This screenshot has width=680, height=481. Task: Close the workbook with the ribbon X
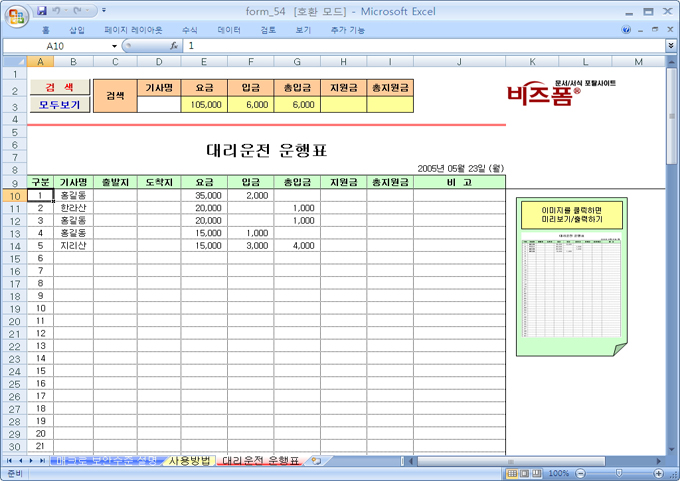point(670,30)
